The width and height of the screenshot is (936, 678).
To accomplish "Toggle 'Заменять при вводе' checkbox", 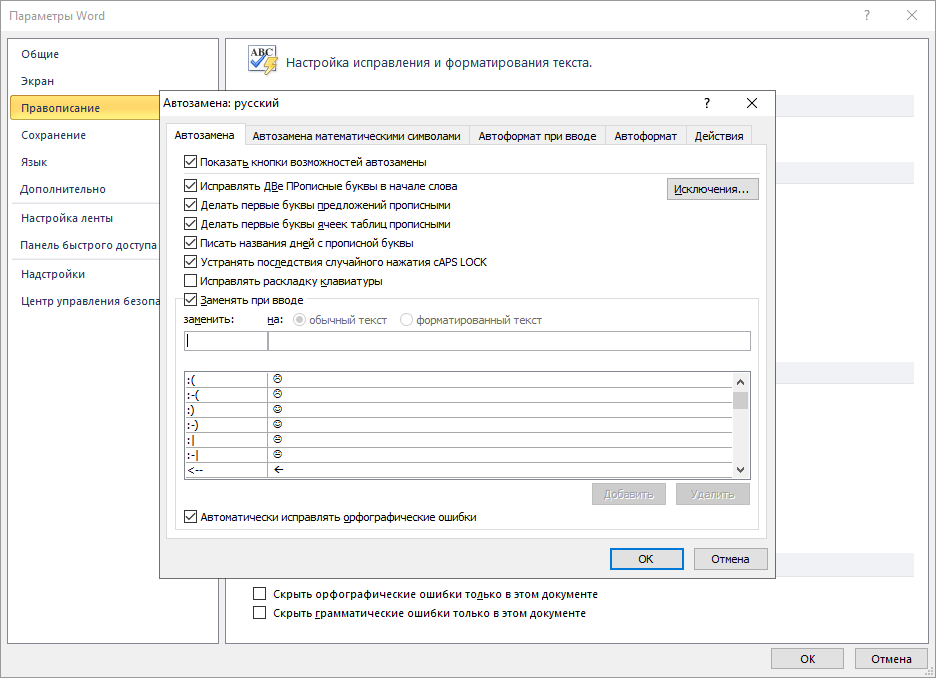I will click(191, 300).
